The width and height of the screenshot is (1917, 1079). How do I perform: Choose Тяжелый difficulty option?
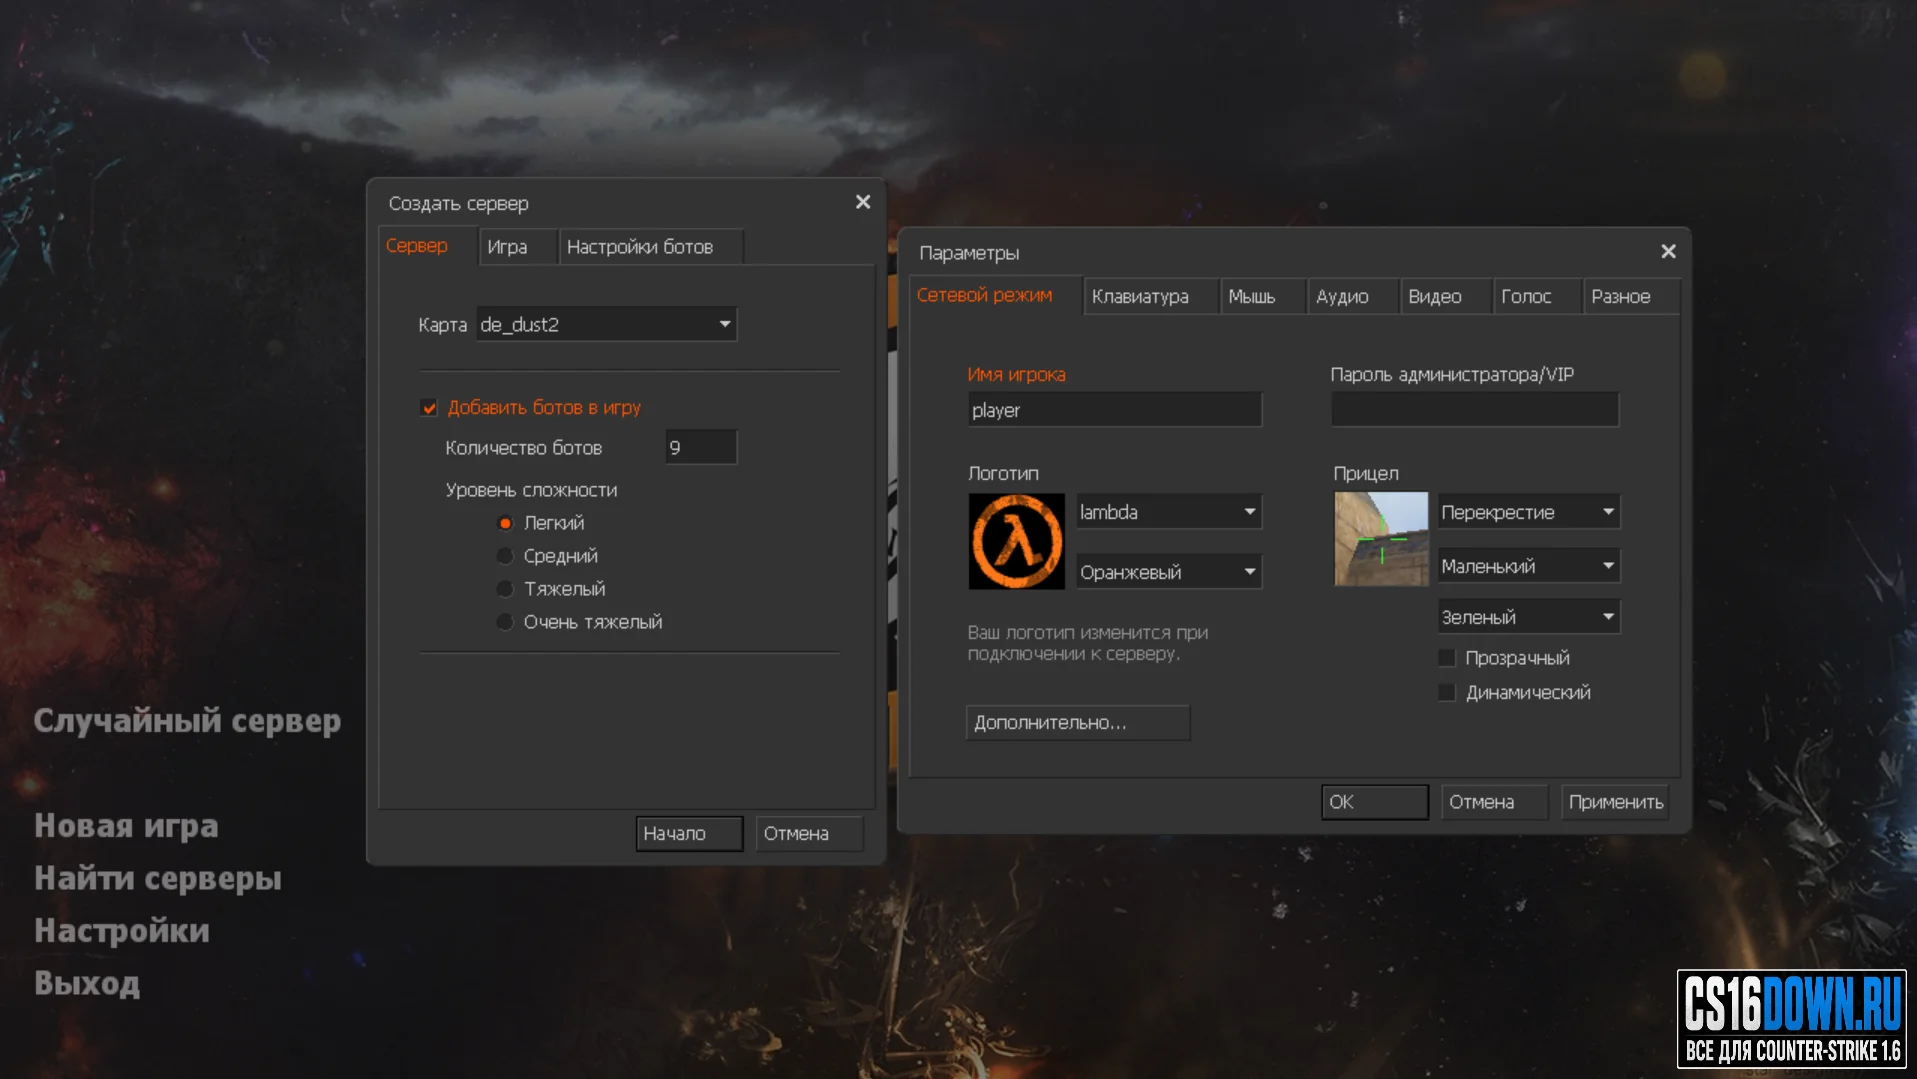pos(505,589)
